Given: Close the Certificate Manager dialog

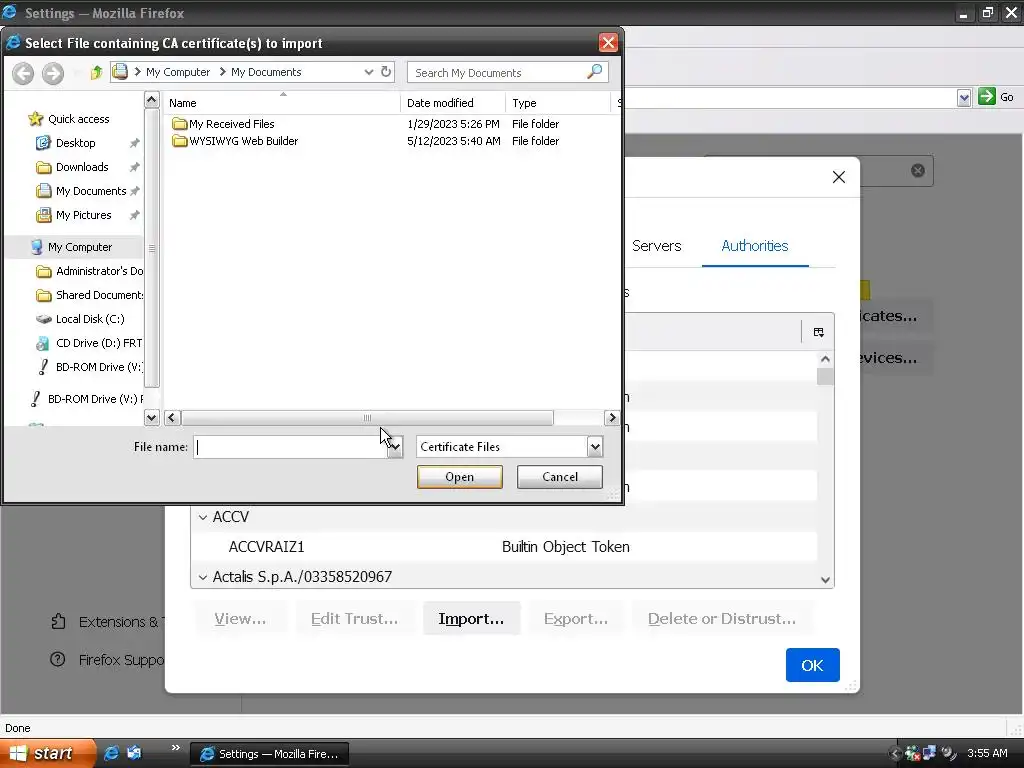Looking at the screenshot, I should 839,177.
